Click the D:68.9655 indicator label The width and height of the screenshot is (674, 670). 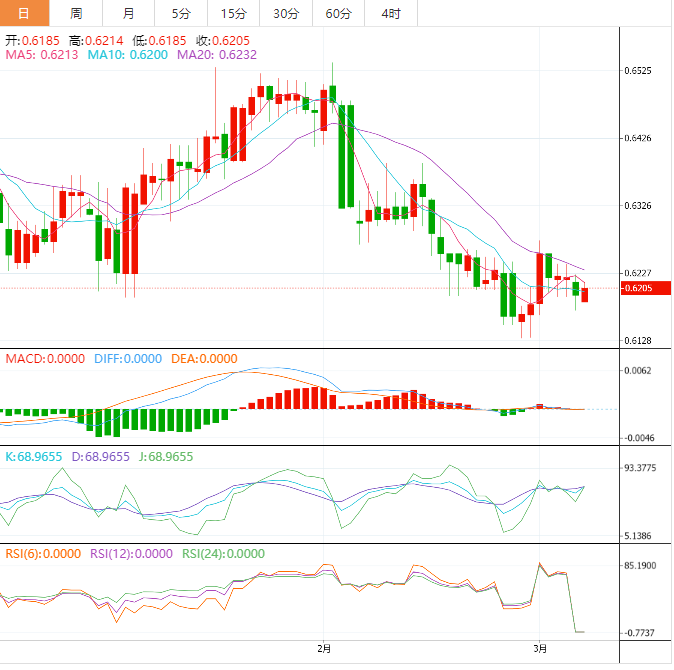tap(101, 457)
